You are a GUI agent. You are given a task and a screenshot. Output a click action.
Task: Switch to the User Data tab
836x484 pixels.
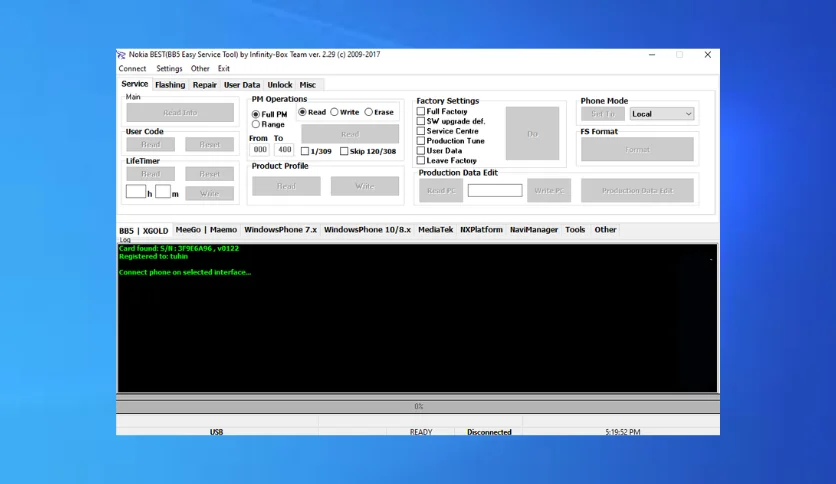click(242, 85)
